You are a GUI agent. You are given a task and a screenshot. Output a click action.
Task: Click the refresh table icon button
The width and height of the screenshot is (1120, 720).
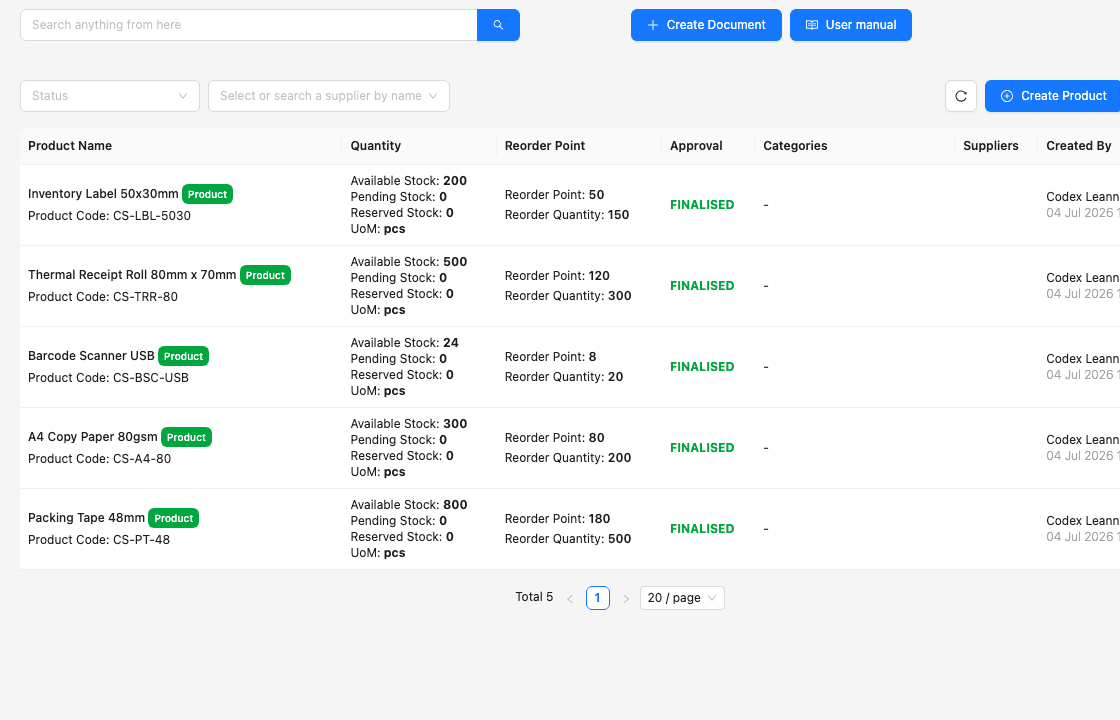(x=961, y=96)
